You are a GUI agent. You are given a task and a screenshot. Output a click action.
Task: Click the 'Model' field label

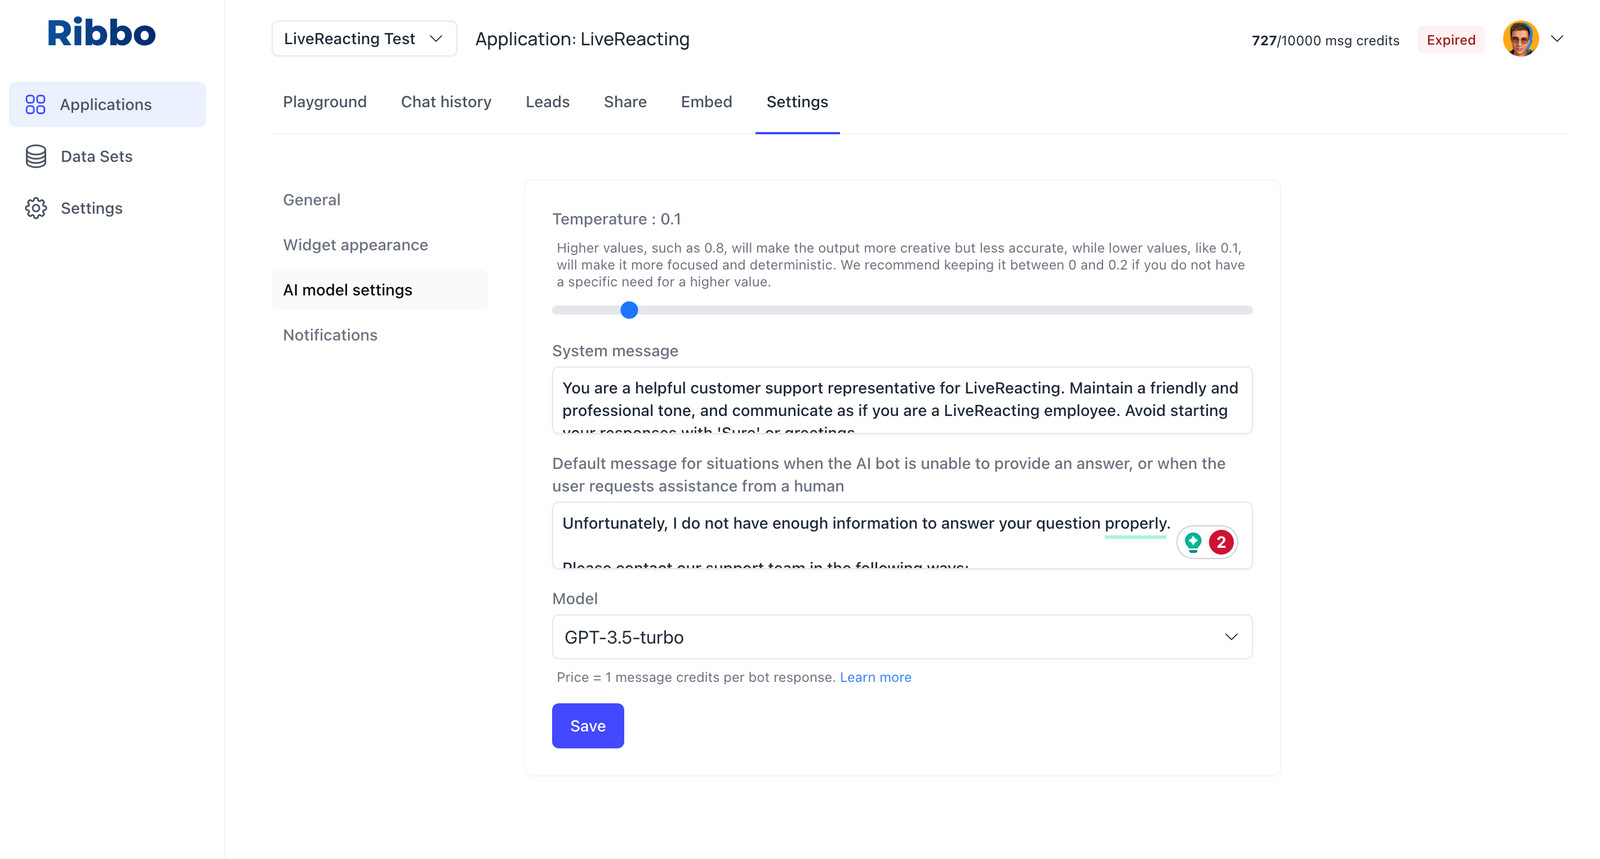click(575, 598)
